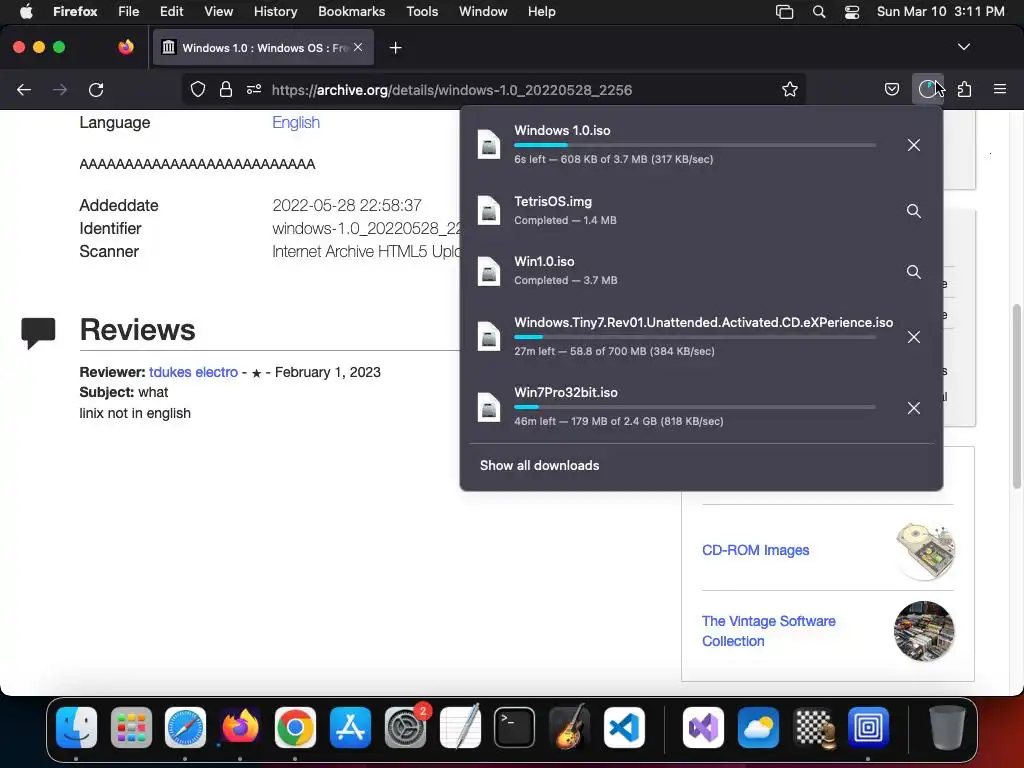This screenshot has height=768, width=1024.
Task: Go back one page
Action: tap(24, 89)
